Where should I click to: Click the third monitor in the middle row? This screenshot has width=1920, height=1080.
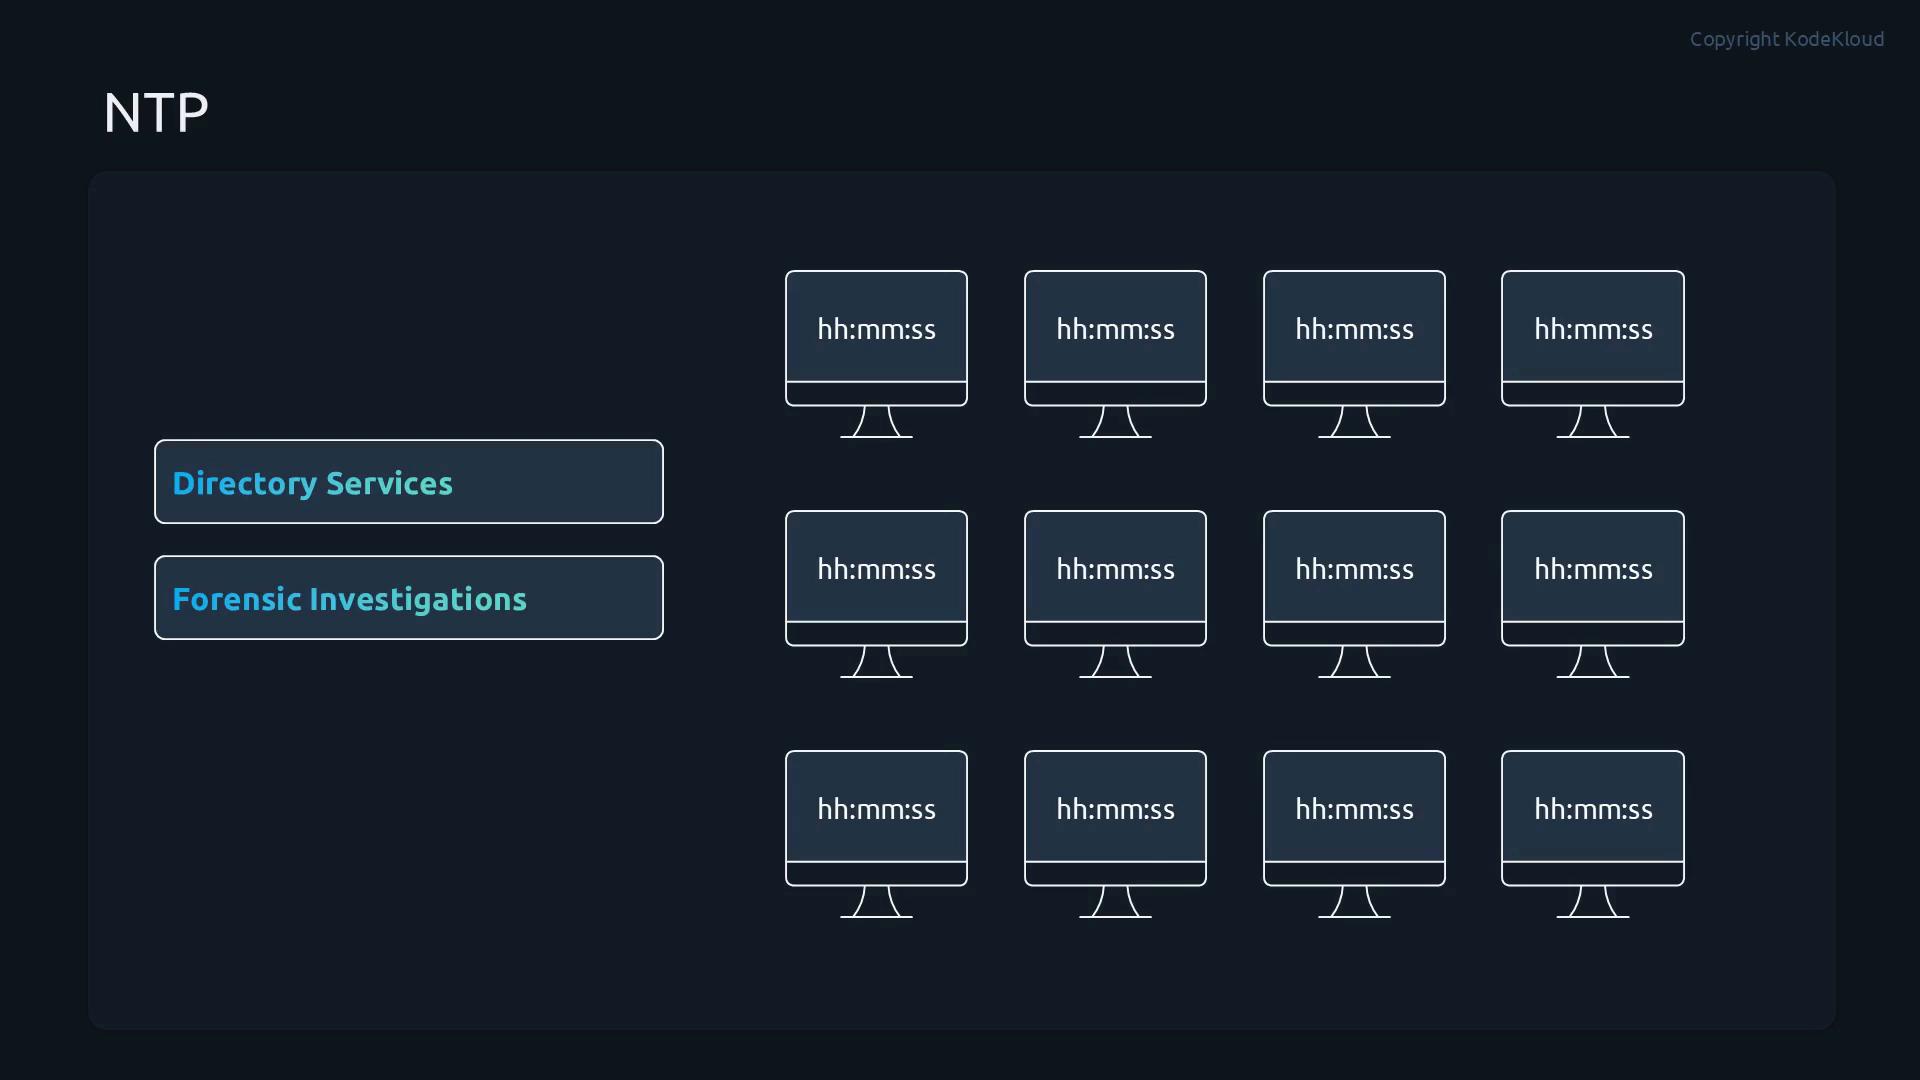coord(1354,593)
